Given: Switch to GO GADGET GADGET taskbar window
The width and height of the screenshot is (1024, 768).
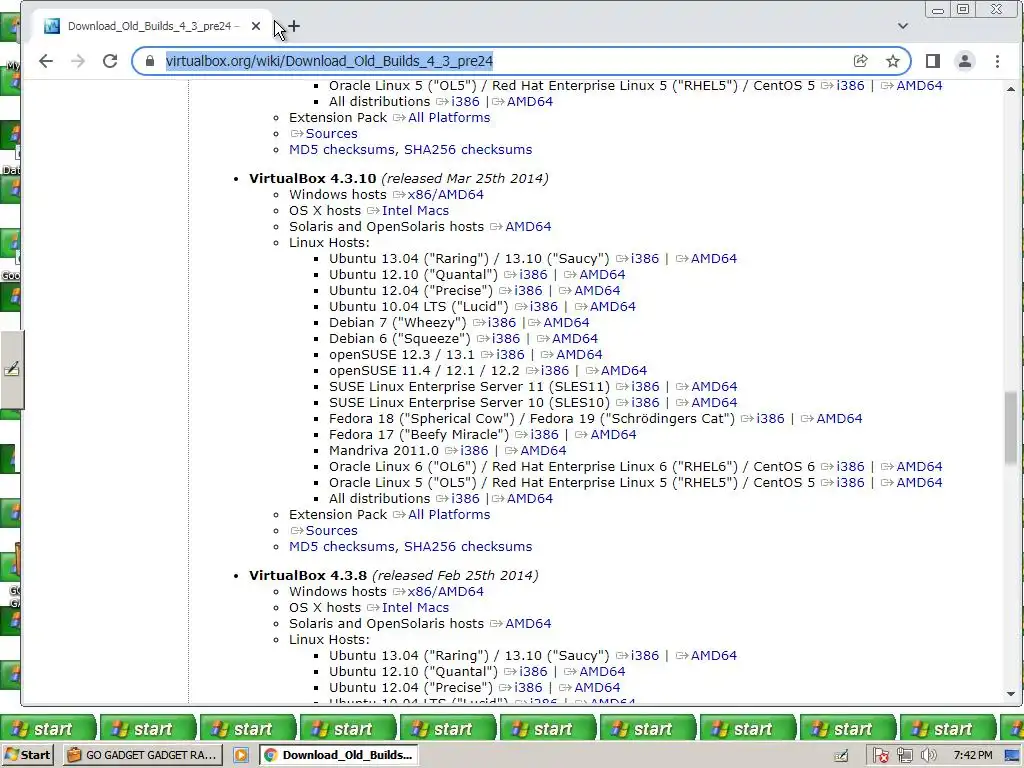Looking at the screenshot, I should coord(143,755).
